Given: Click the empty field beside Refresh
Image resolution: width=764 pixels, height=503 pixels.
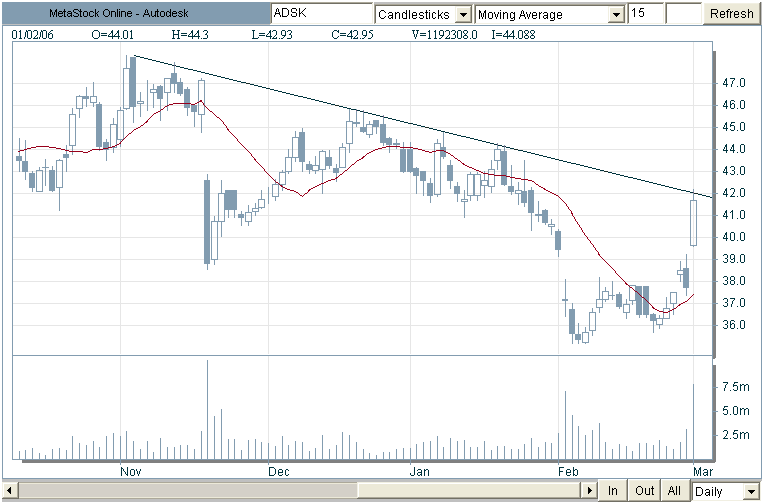Looking at the screenshot, I should point(684,14).
